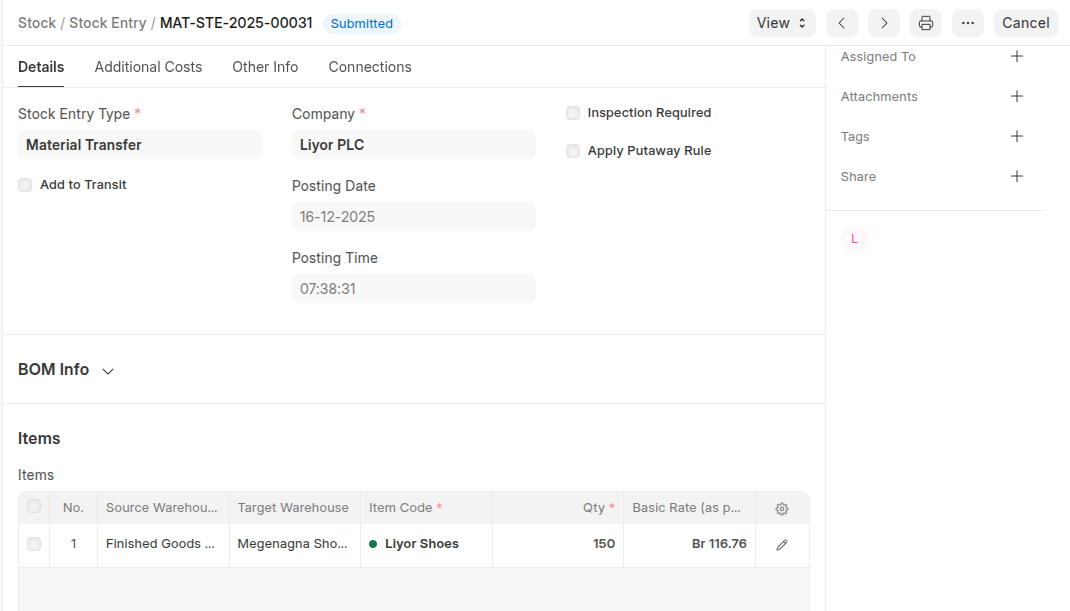The height and width of the screenshot is (611, 1070).
Task: Go to the next stock entry document
Action: pyautogui.click(x=884, y=23)
